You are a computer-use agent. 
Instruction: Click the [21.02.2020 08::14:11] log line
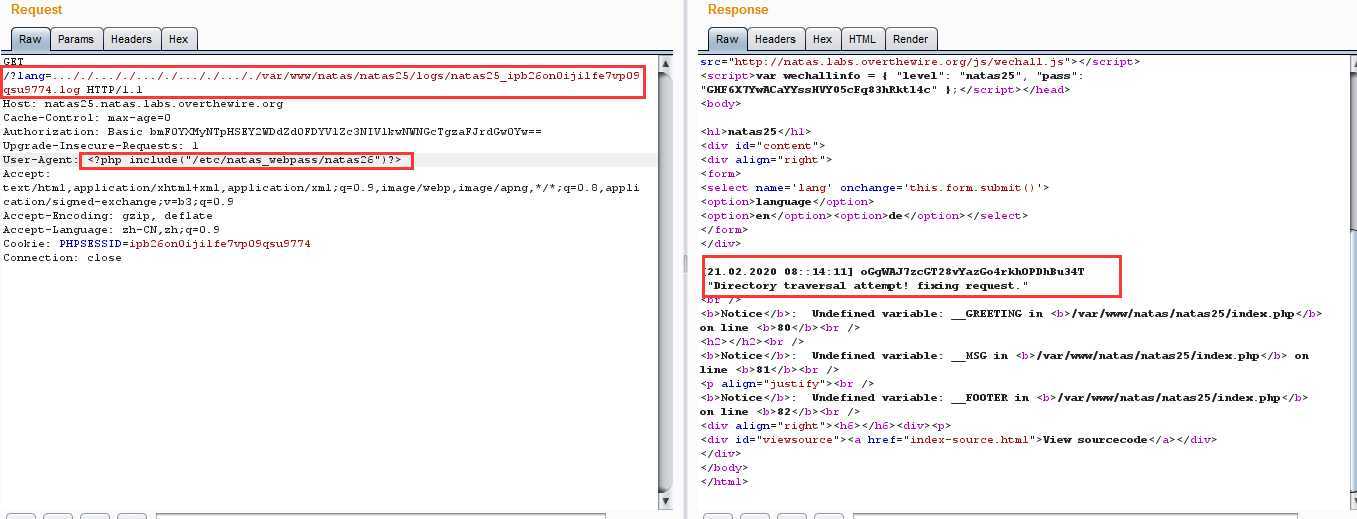pos(894,272)
